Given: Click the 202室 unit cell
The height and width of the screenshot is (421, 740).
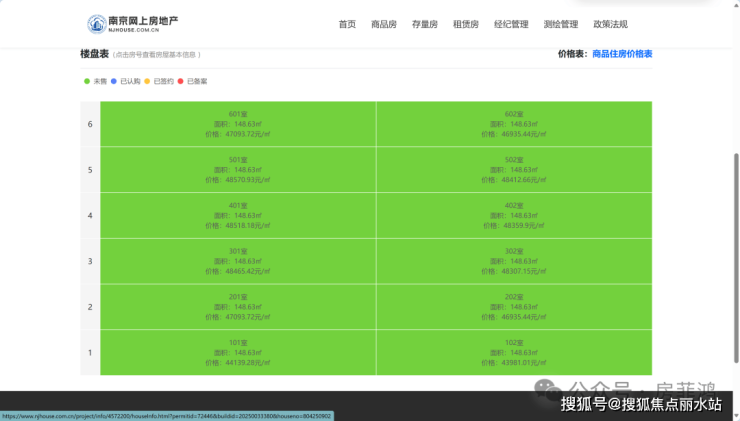Looking at the screenshot, I should pyautogui.click(x=514, y=307).
